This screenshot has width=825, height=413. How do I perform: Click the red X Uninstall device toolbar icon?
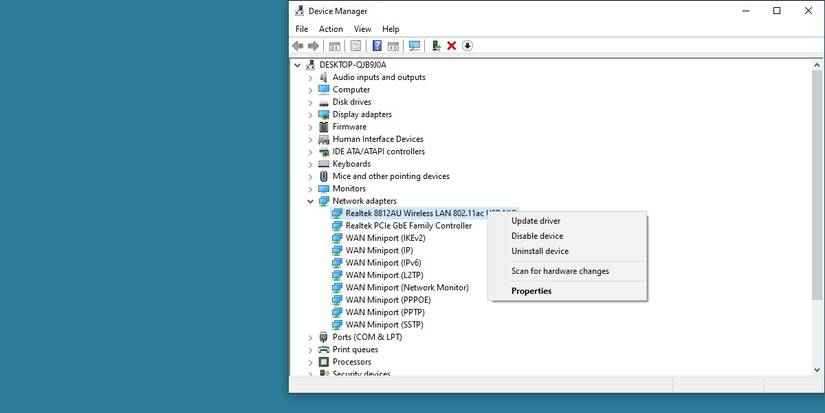451,46
